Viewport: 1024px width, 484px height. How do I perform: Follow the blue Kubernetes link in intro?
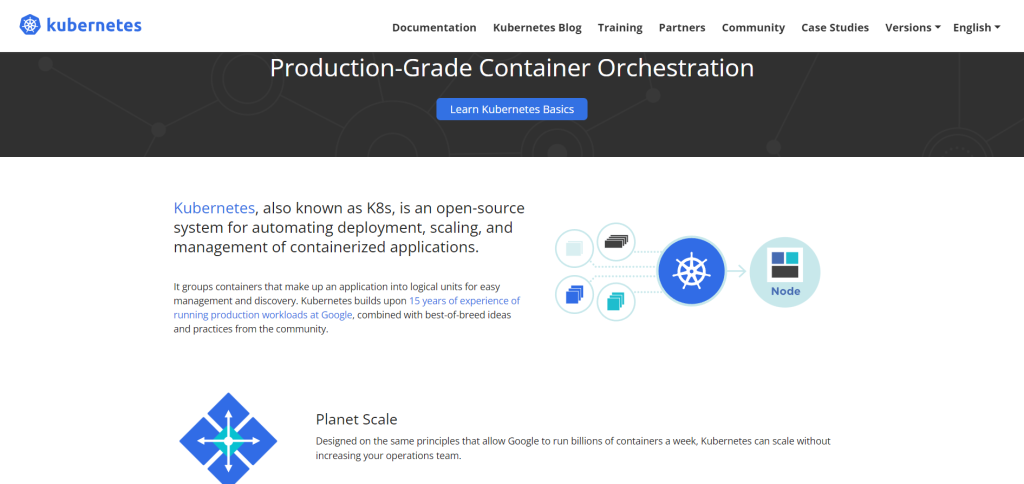pos(214,208)
